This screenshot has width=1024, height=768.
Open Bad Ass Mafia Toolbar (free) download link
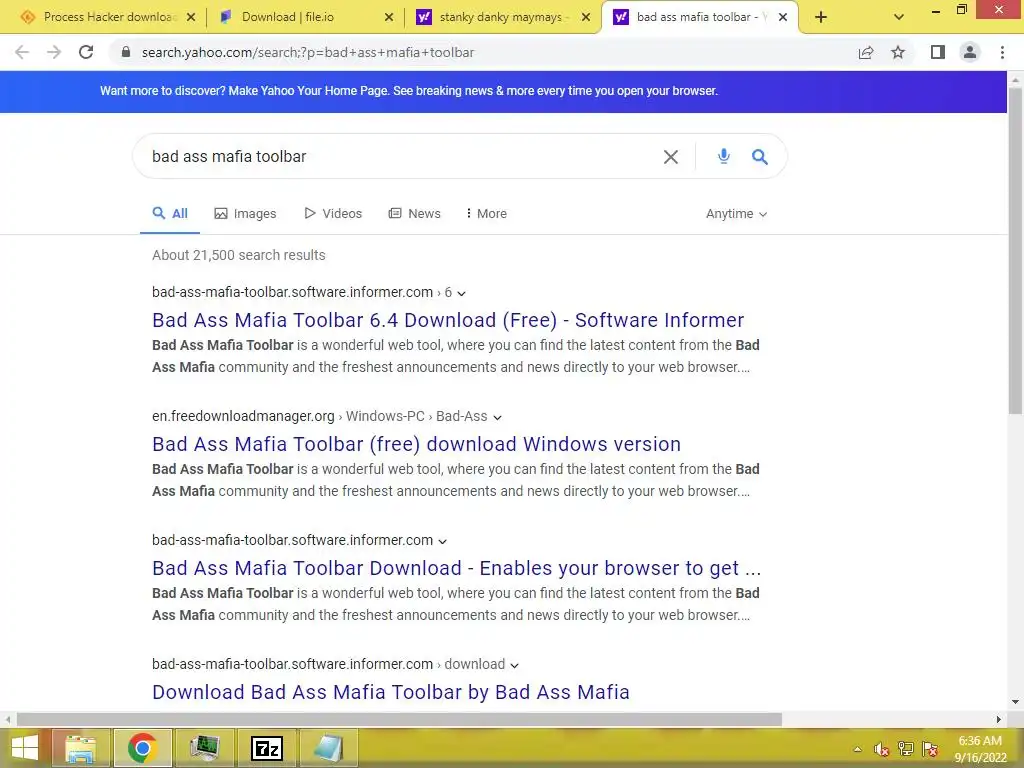coord(417,444)
